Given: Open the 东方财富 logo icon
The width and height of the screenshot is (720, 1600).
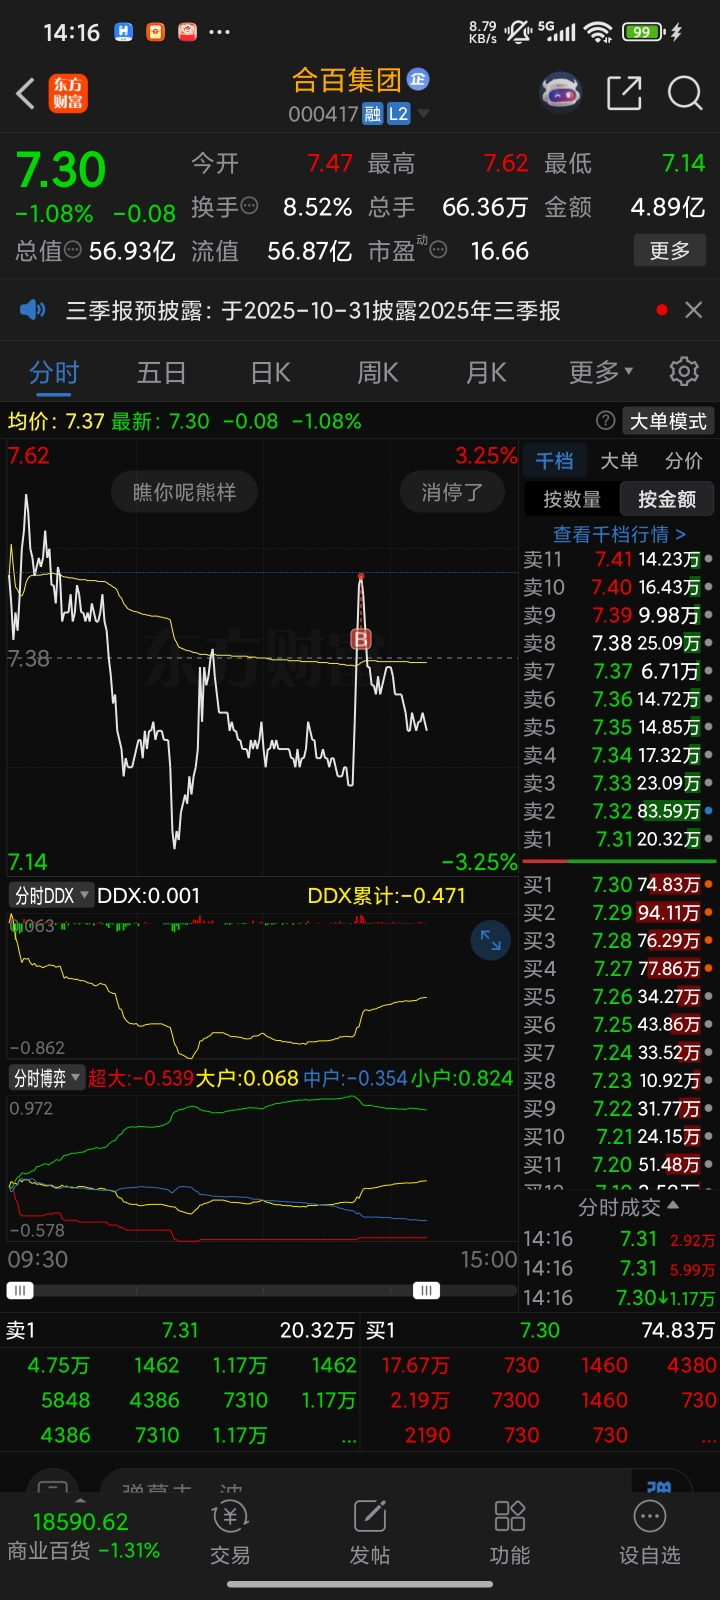Looking at the screenshot, I should (x=69, y=94).
